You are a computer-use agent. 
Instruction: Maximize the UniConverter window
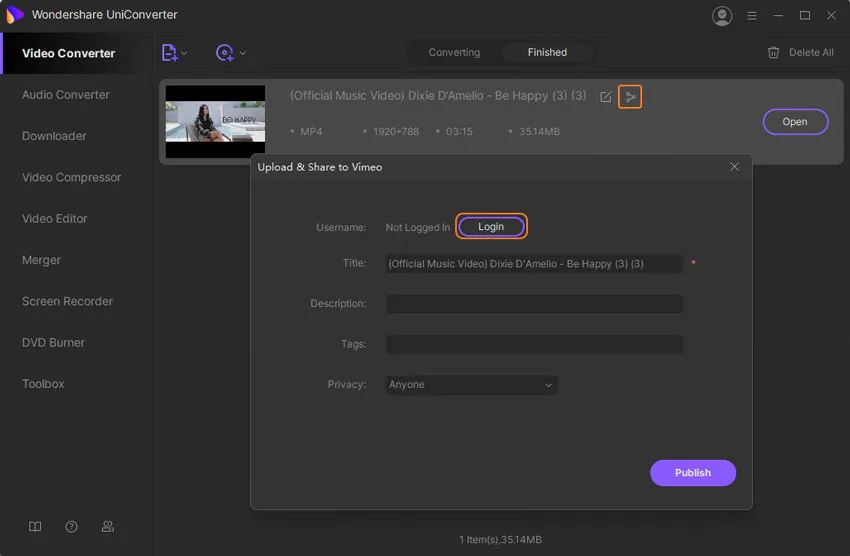coord(804,16)
